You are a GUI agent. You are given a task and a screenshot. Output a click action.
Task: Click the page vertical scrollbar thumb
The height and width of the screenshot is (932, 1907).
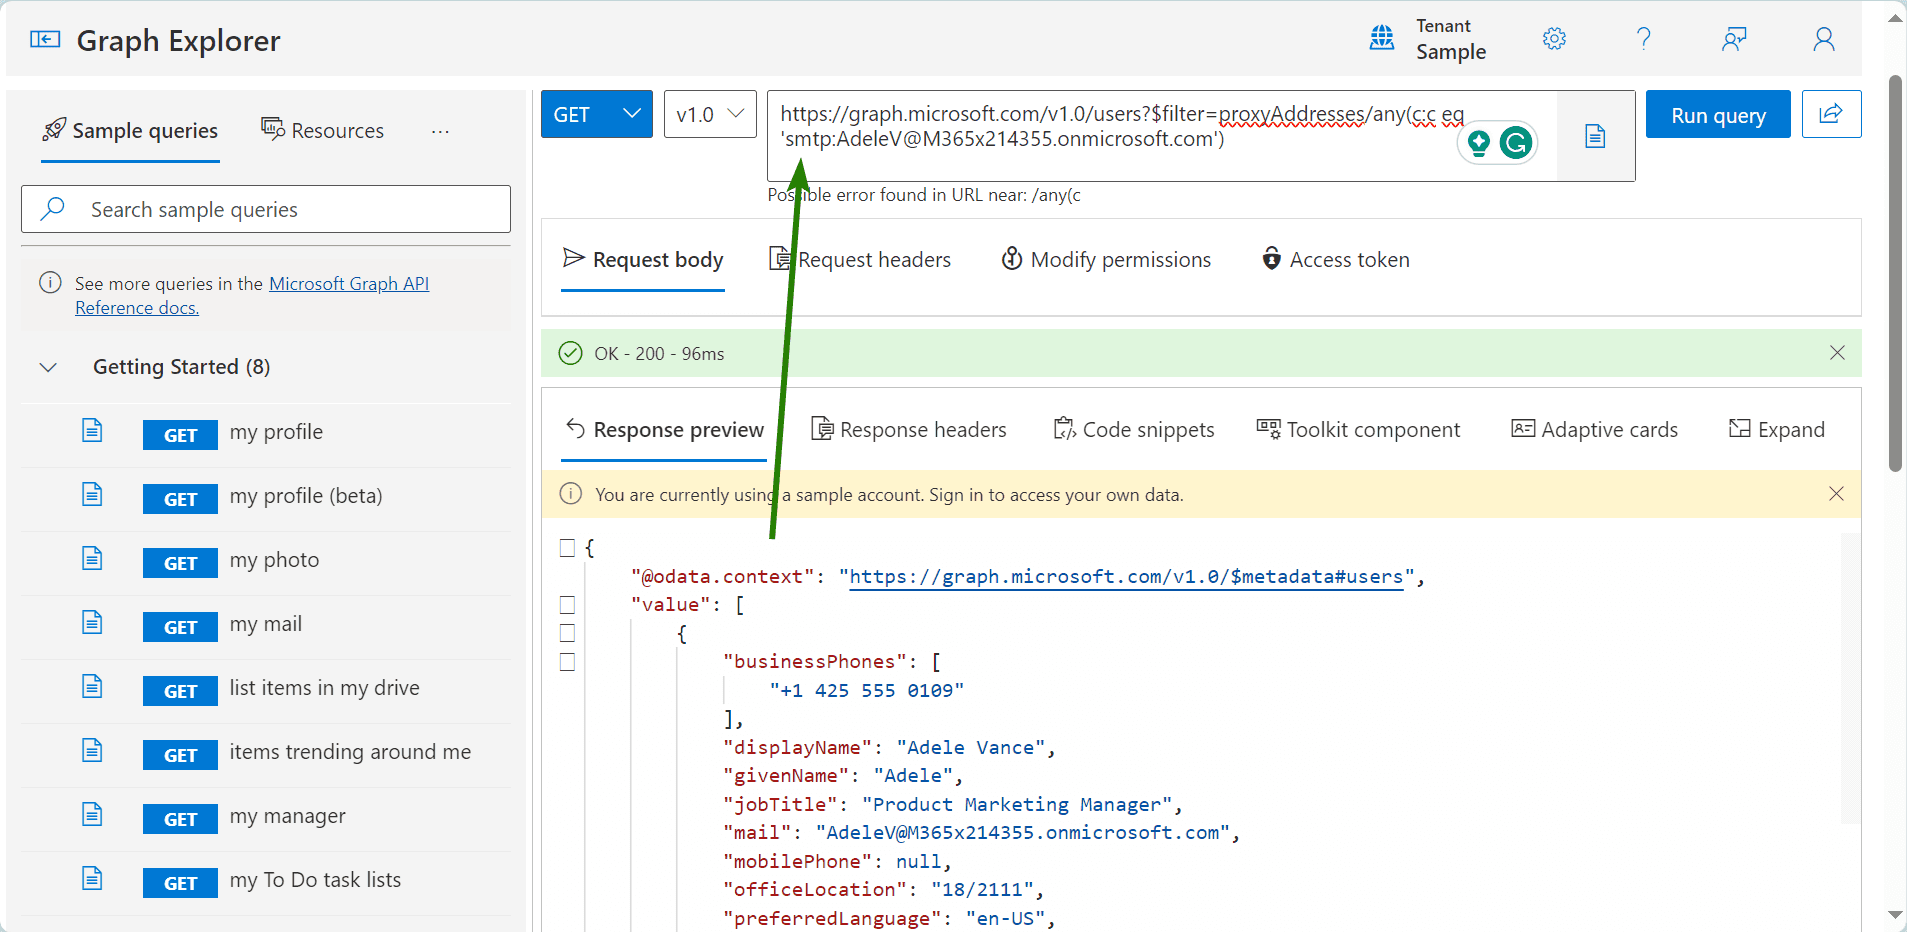pos(1895,272)
